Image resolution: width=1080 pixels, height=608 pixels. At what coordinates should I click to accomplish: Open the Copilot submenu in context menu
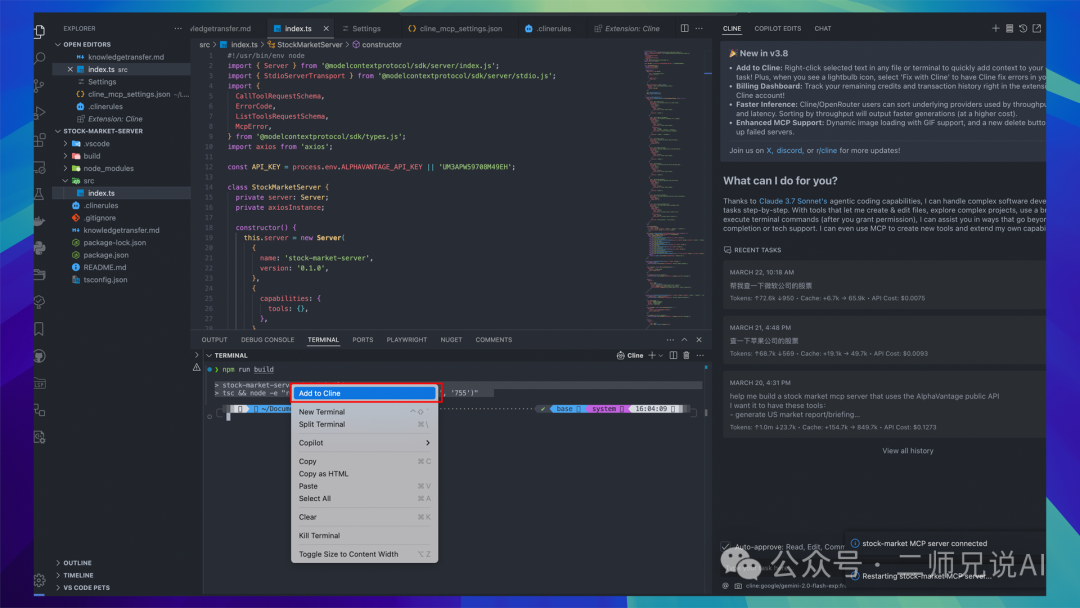pyautogui.click(x=364, y=443)
